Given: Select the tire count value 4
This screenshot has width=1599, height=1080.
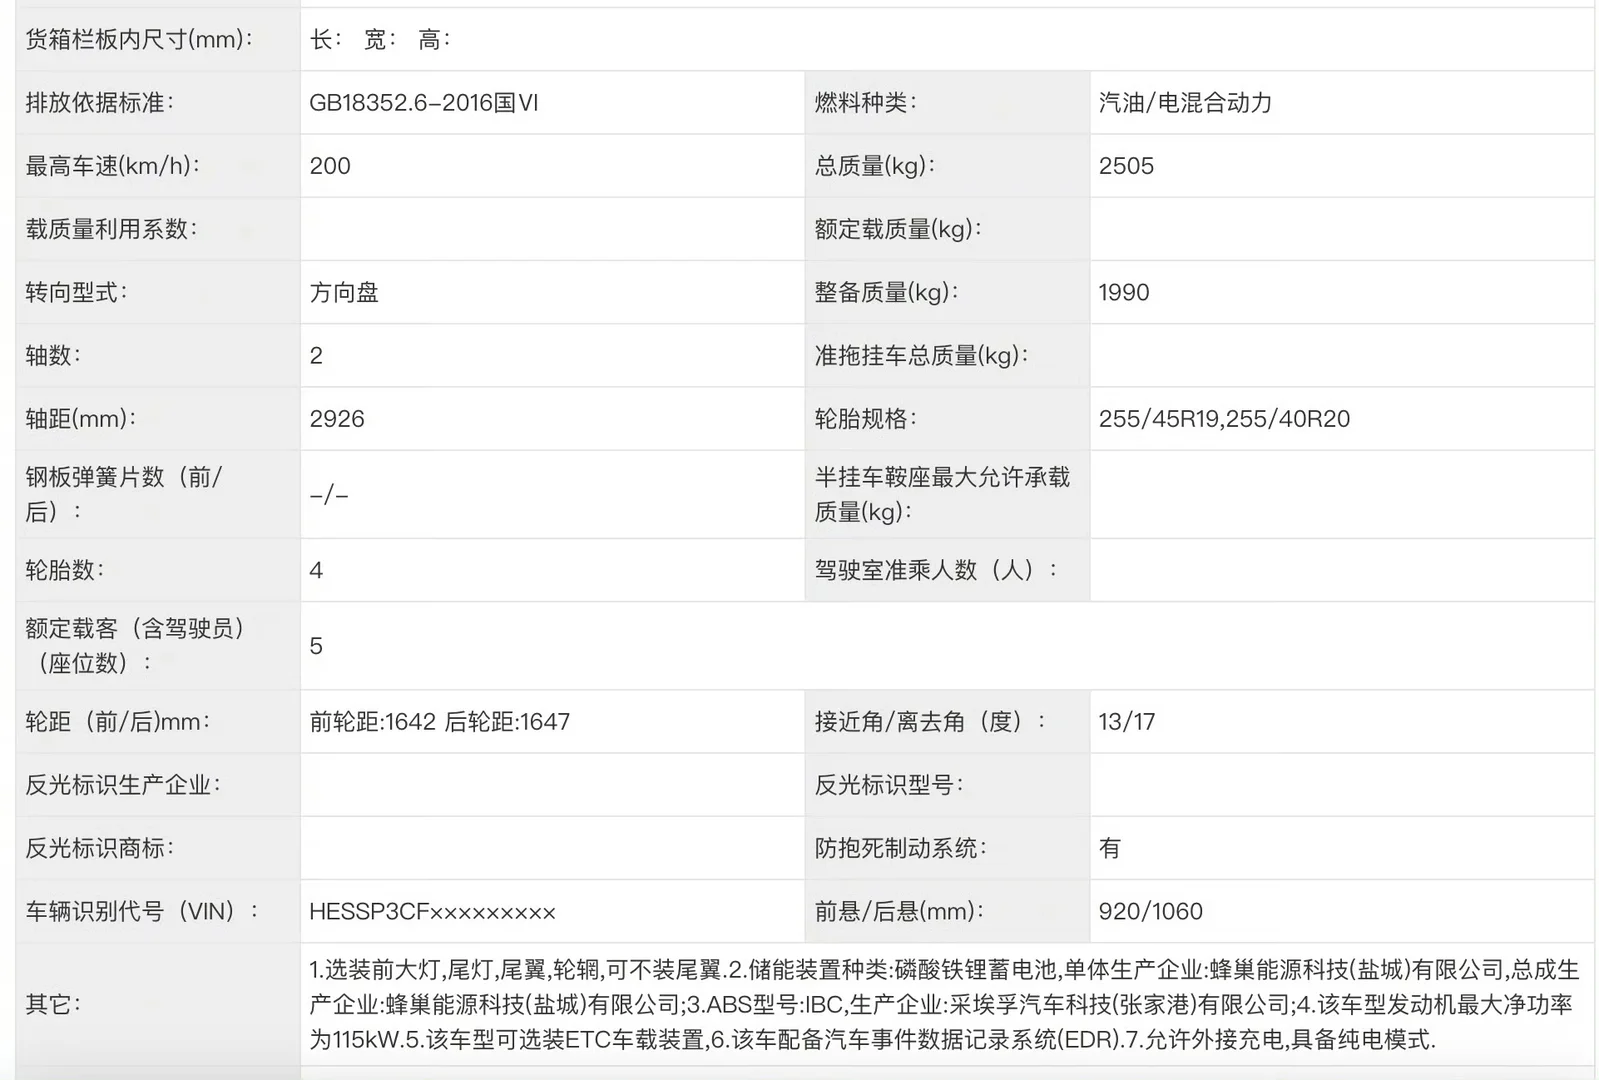Looking at the screenshot, I should [x=316, y=571].
